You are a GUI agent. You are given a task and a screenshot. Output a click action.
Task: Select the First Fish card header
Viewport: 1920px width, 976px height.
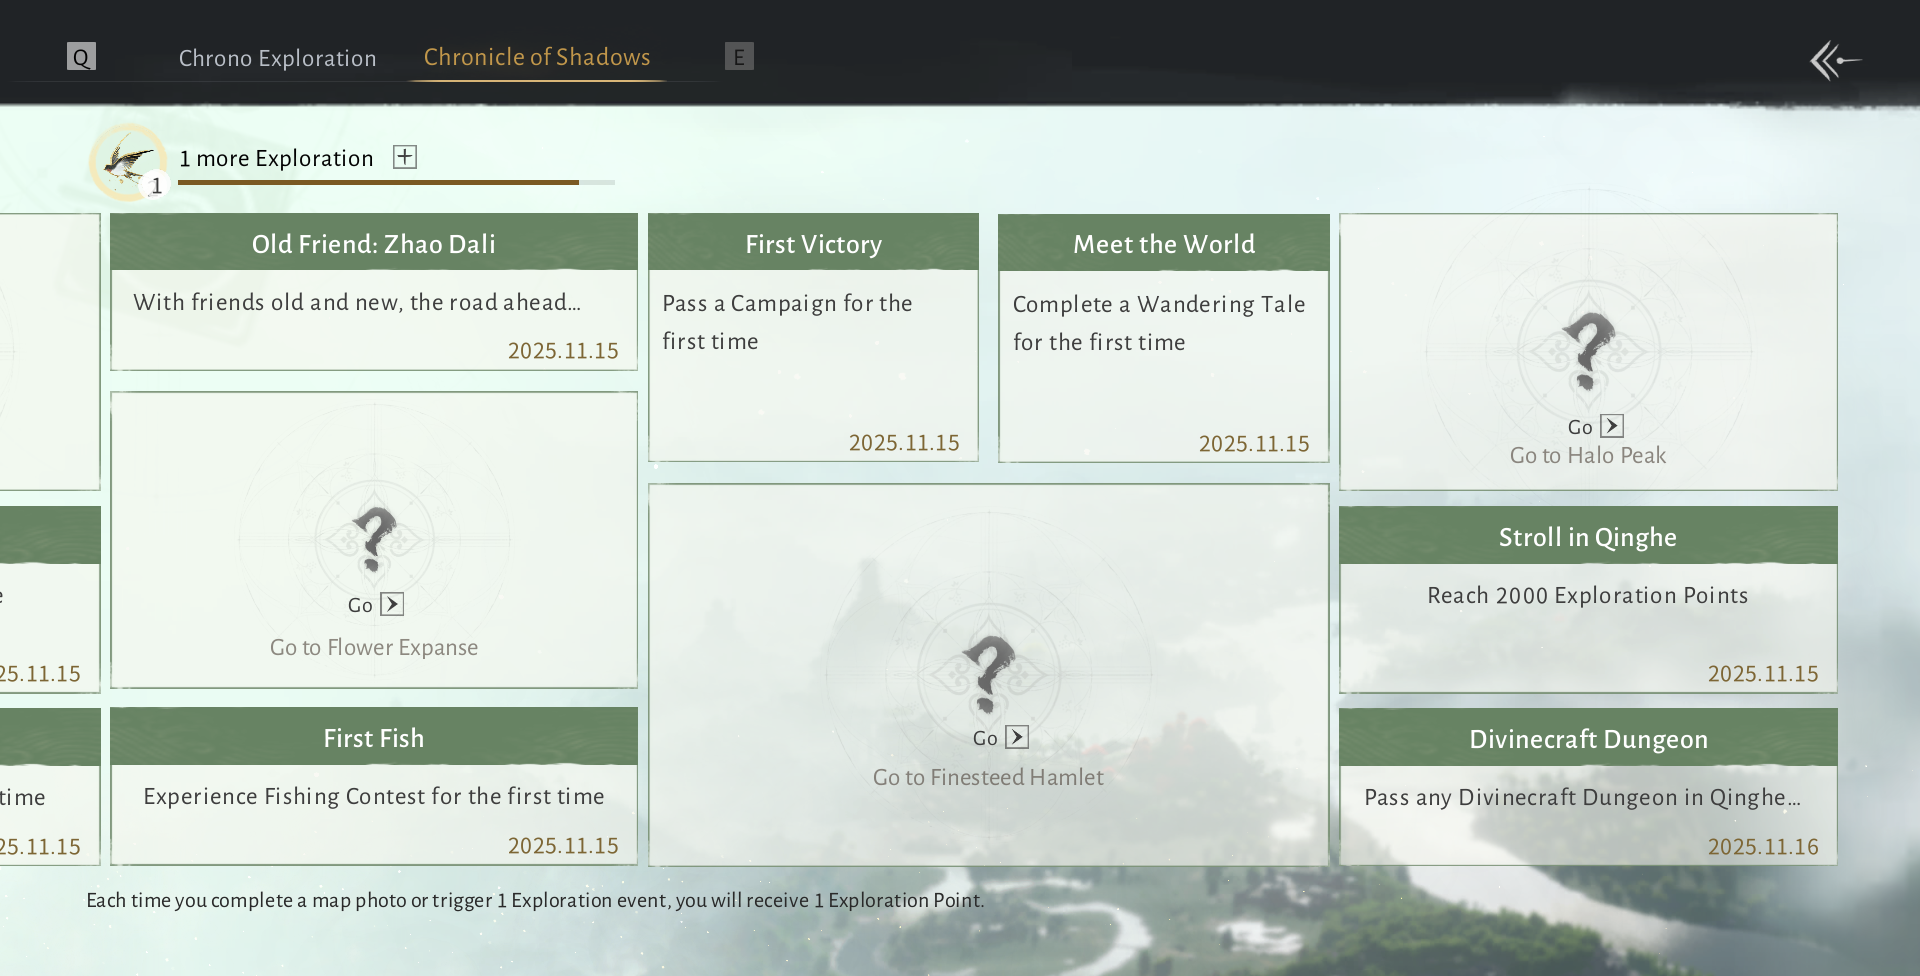(374, 737)
